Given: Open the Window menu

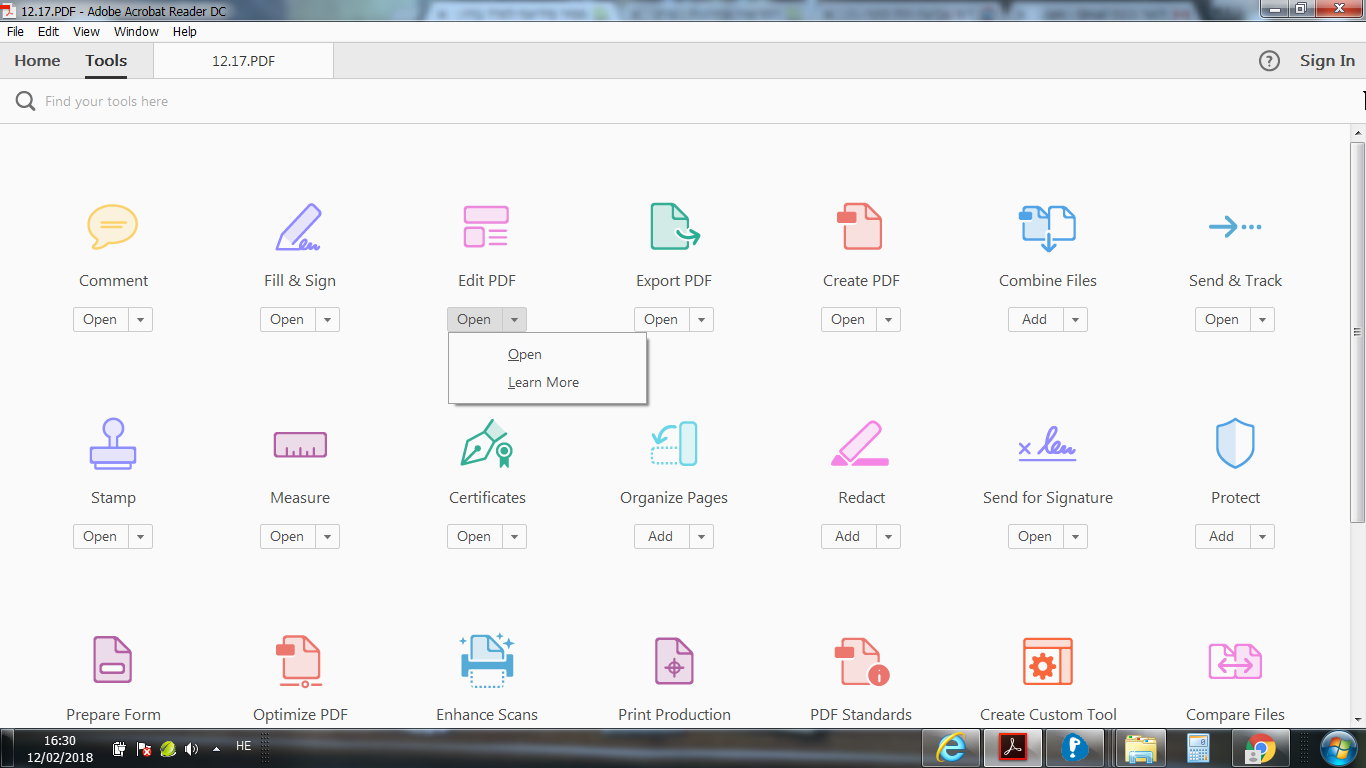Looking at the screenshot, I should coord(136,32).
